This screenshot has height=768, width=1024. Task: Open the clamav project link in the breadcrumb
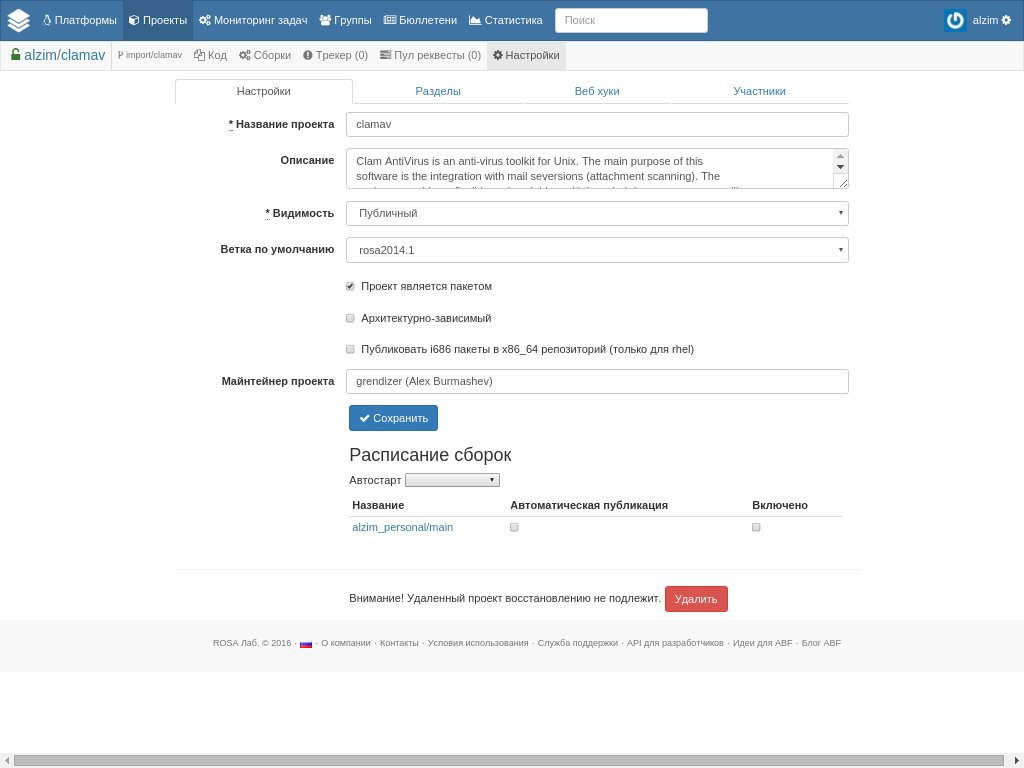tap(83, 55)
